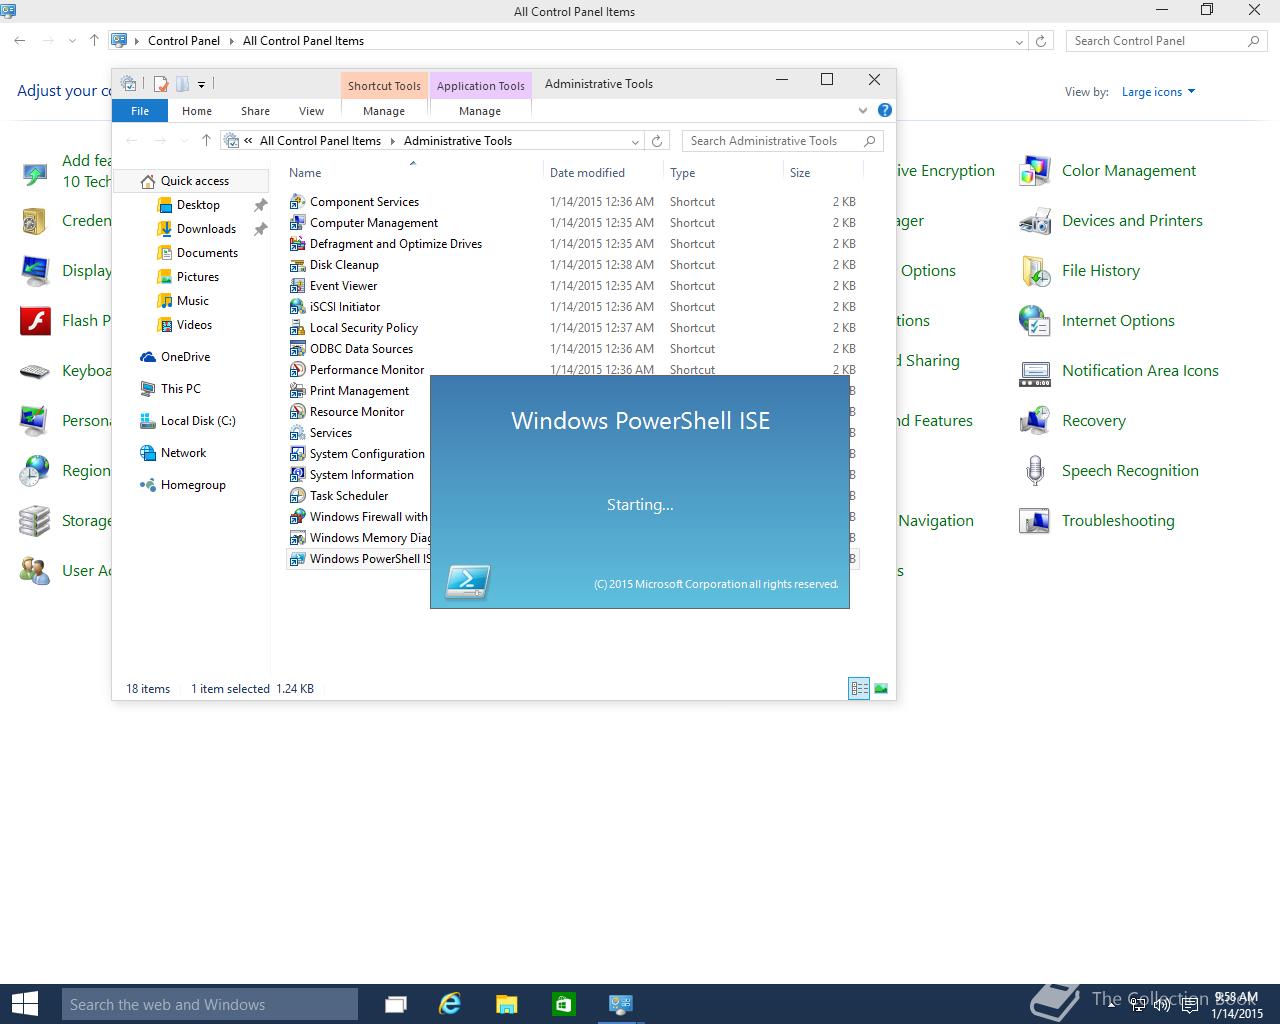Expand Control Panel address bar dropdown
The image size is (1280, 1024).
(1019, 41)
